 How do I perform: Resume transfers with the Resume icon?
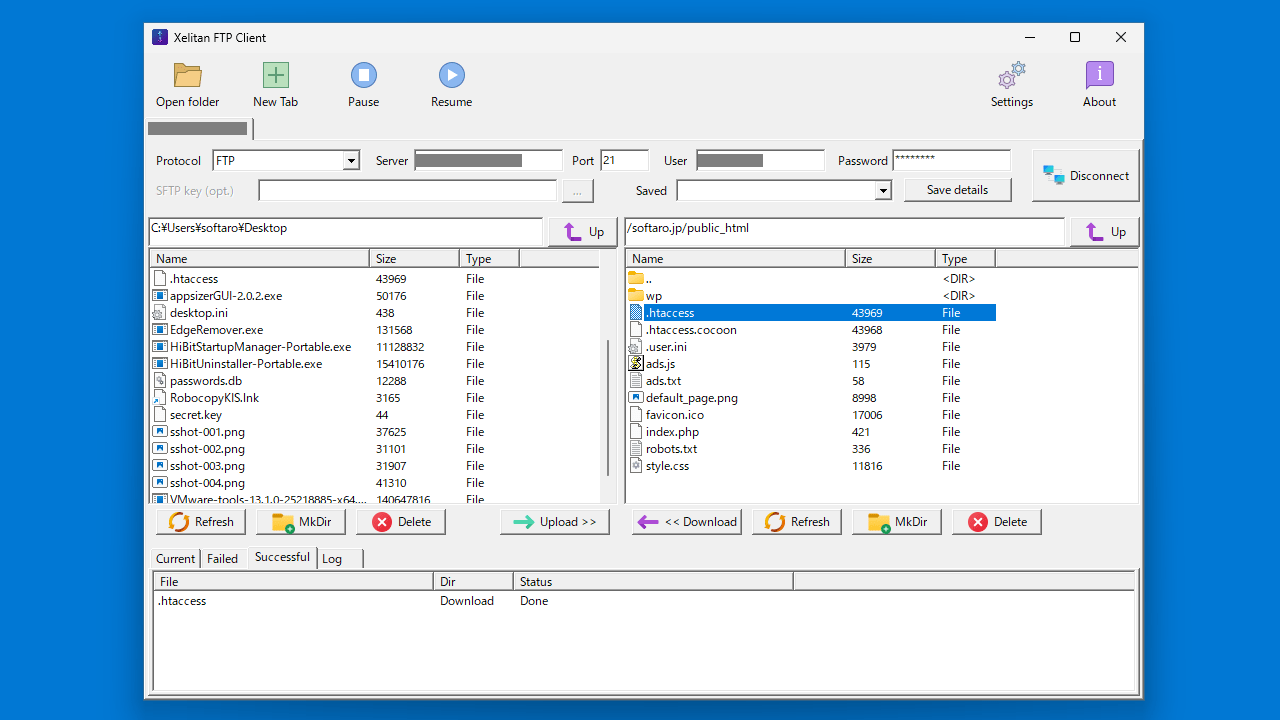[x=451, y=76]
